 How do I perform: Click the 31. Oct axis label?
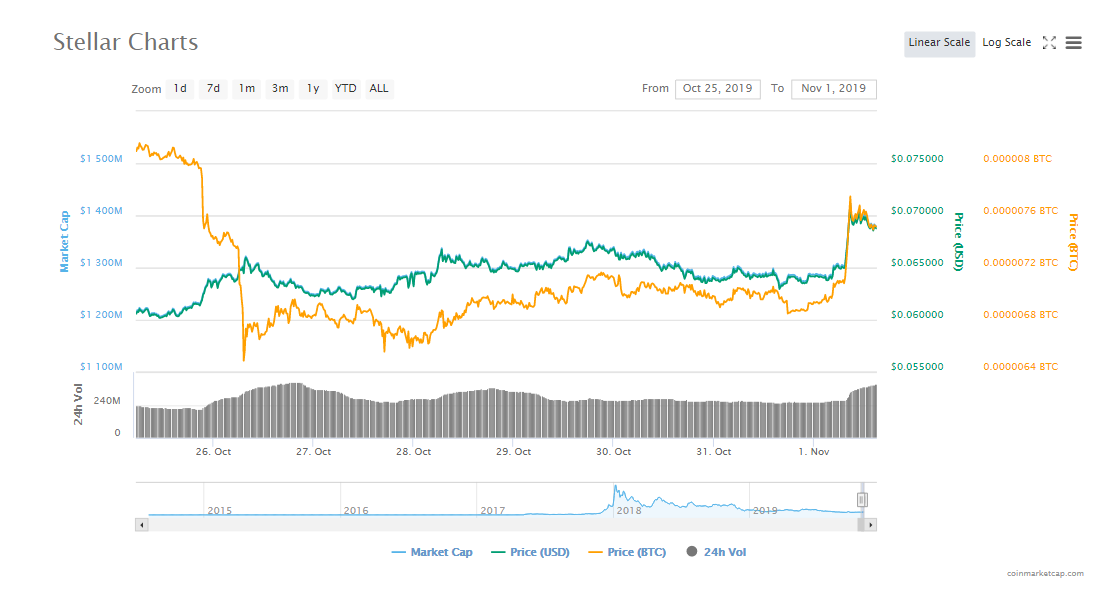click(x=713, y=452)
